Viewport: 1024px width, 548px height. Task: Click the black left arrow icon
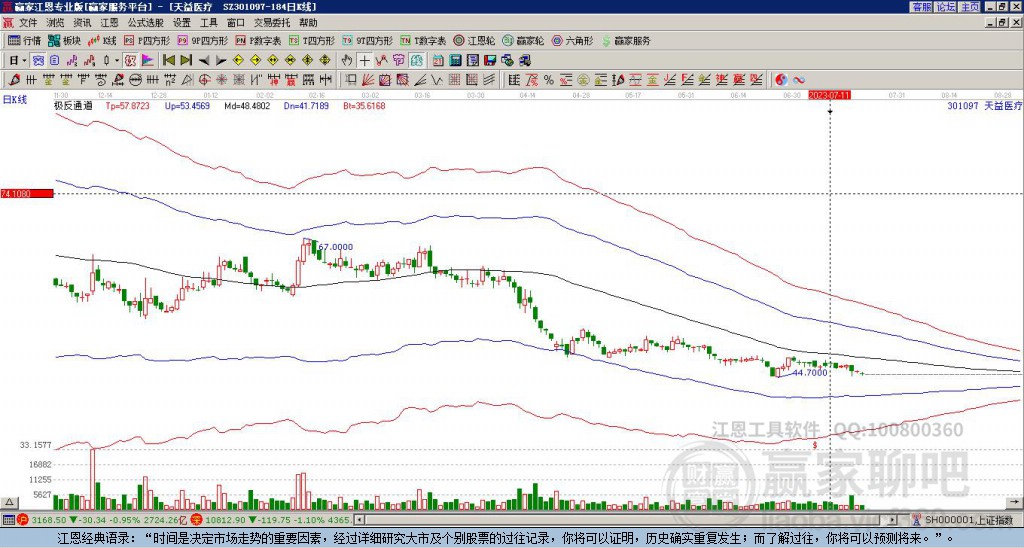[x=204, y=61]
